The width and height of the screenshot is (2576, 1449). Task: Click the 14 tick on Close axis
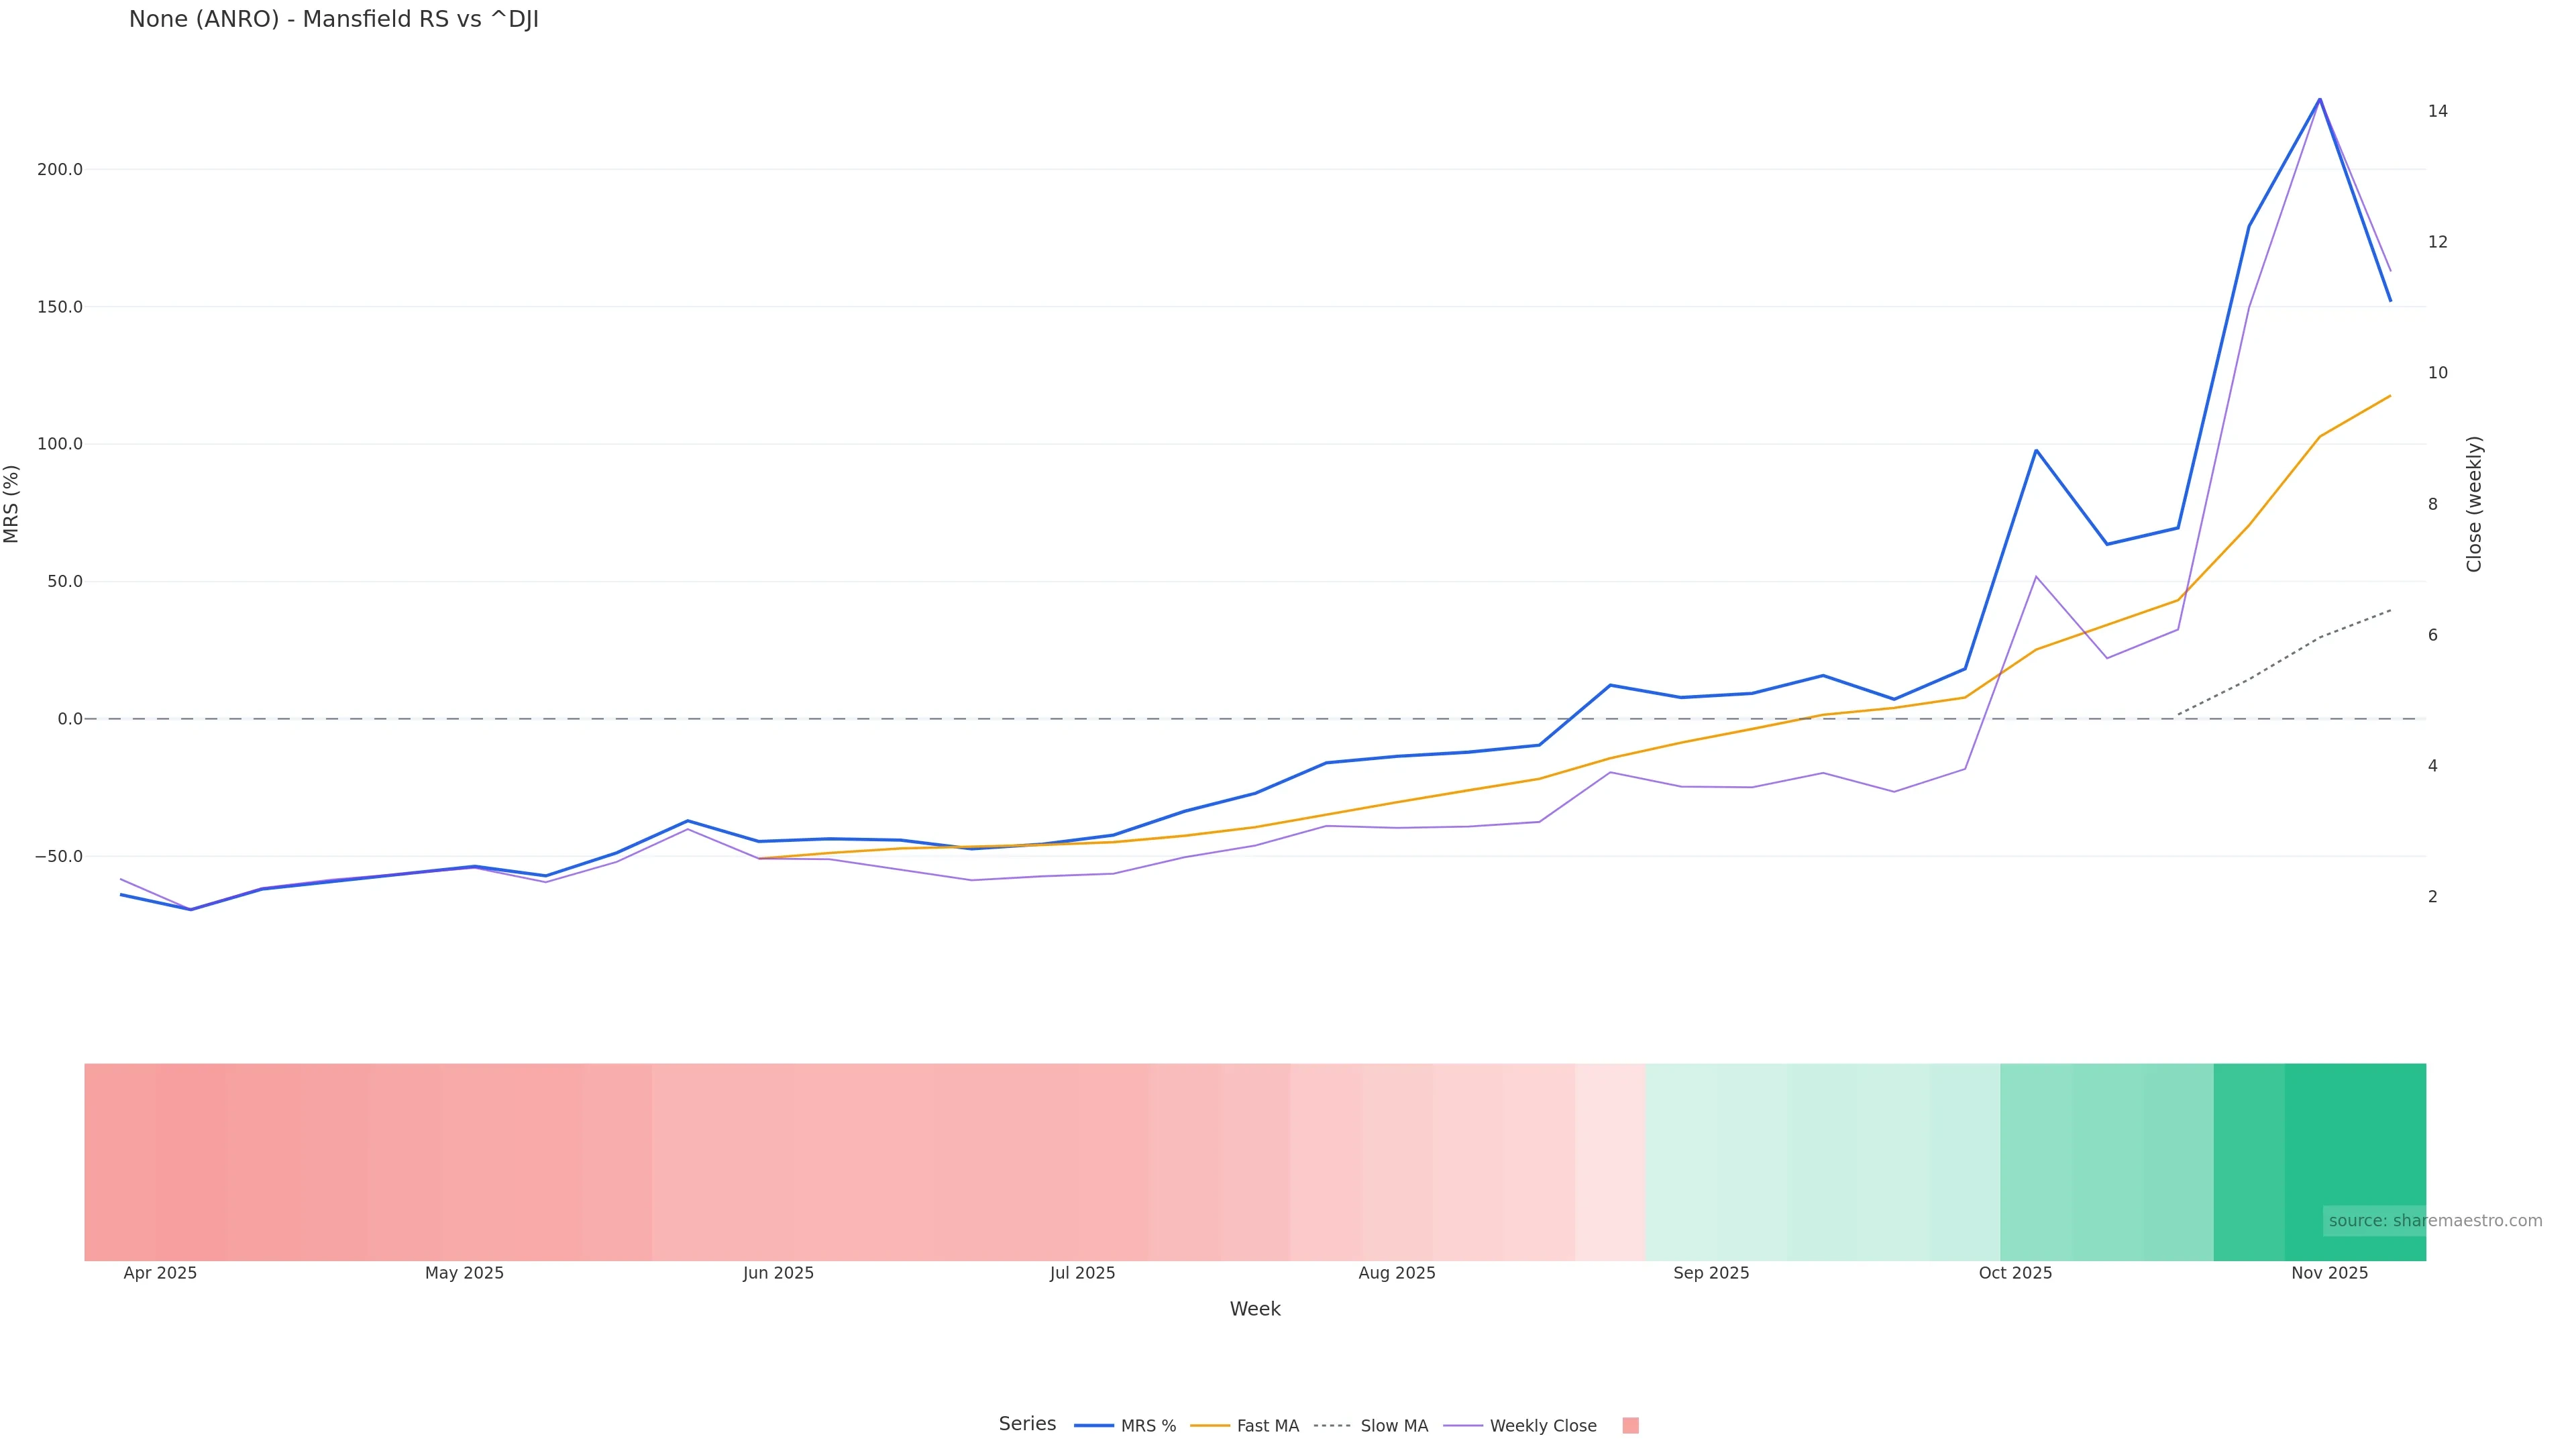(2437, 111)
